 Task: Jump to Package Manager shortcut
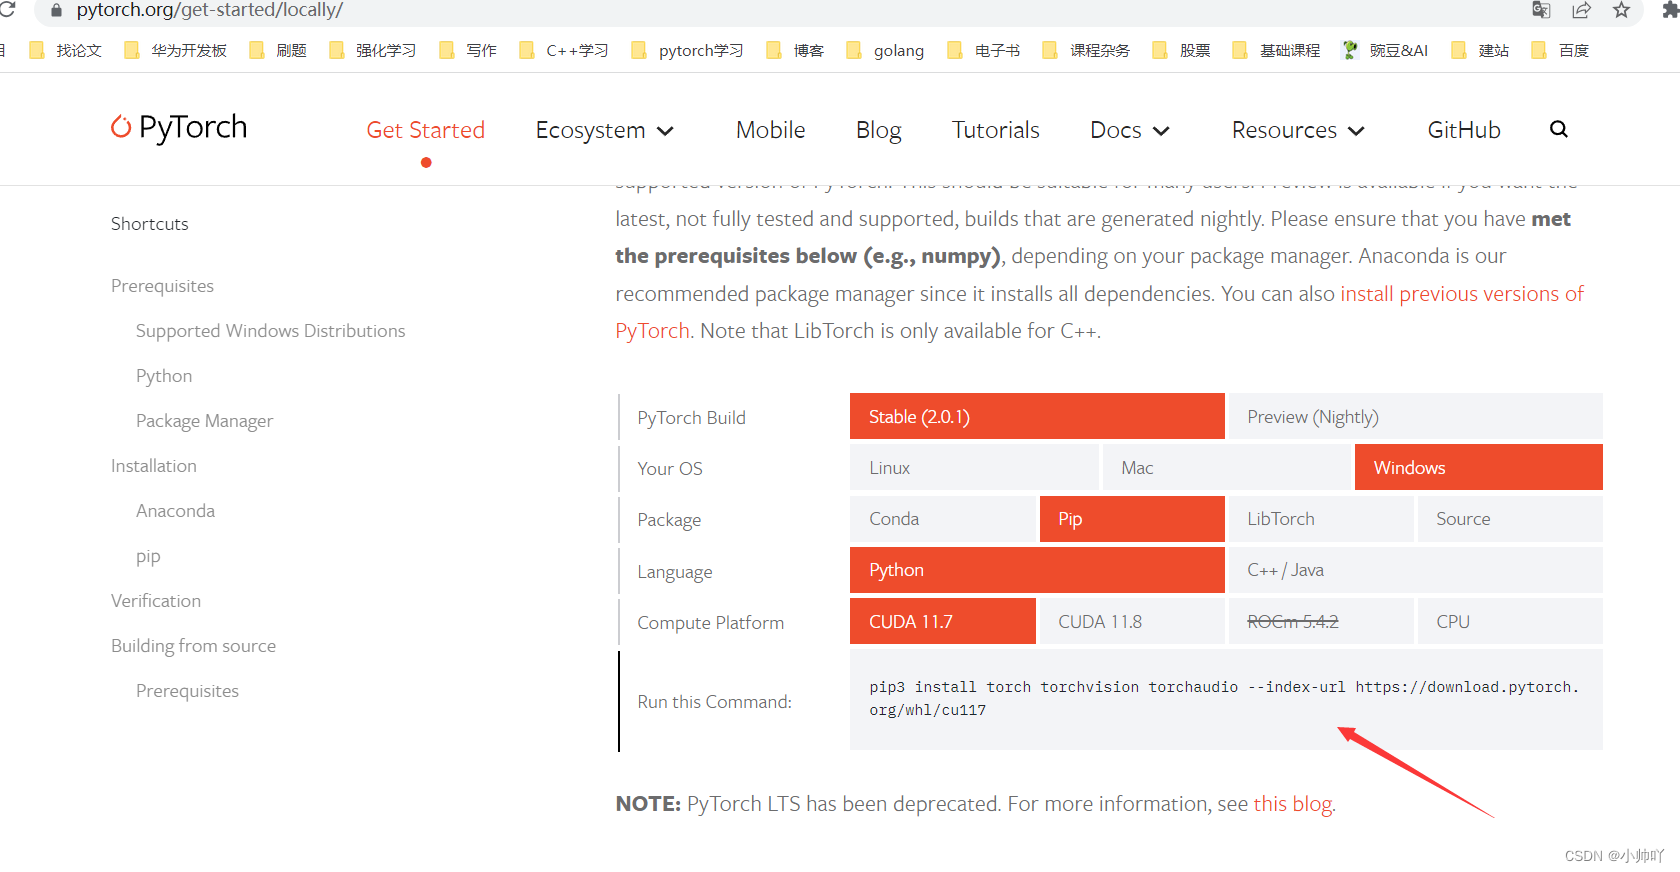click(x=204, y=420)
